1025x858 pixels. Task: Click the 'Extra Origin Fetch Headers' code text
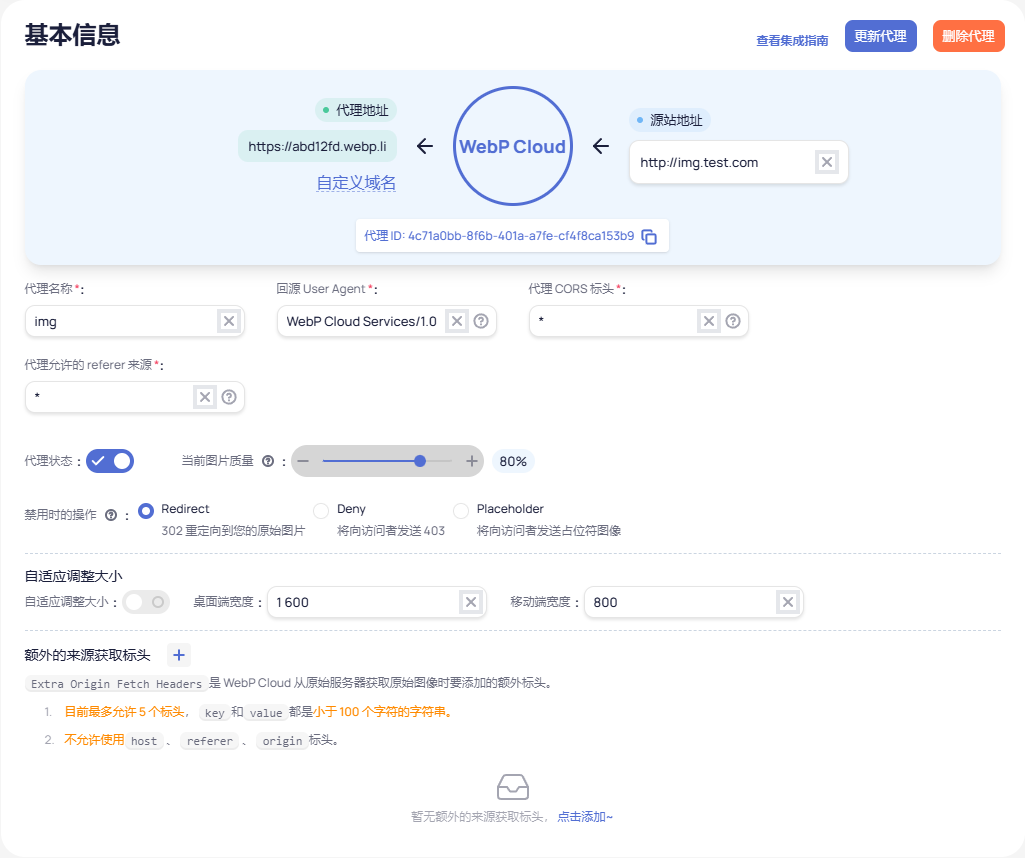pos(116,684)
